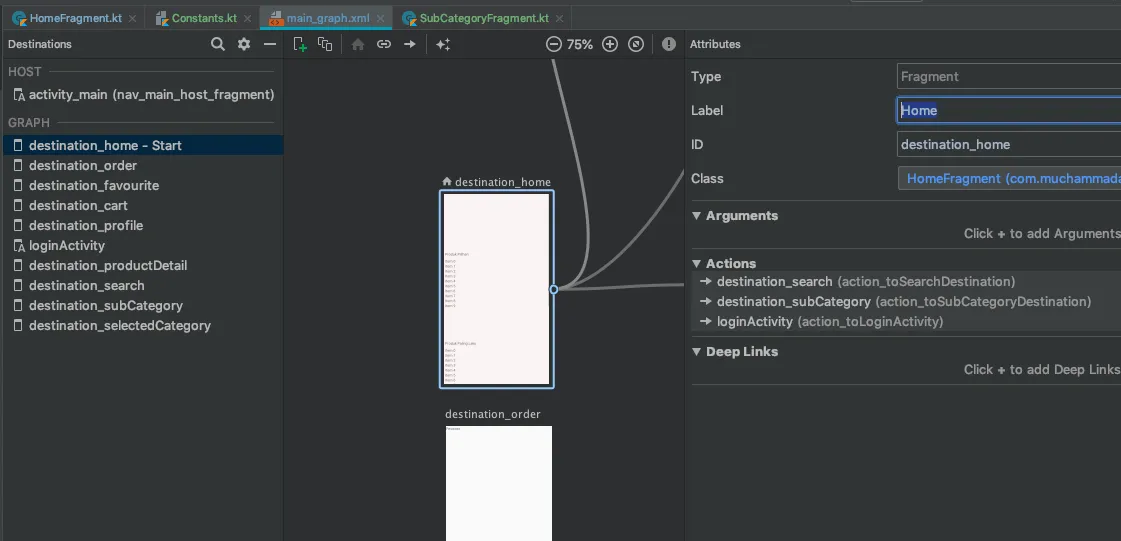Show warnings and errors icon
This screenshot has width=1121, height=541.
pyautogui.click(x=668, y=44)
